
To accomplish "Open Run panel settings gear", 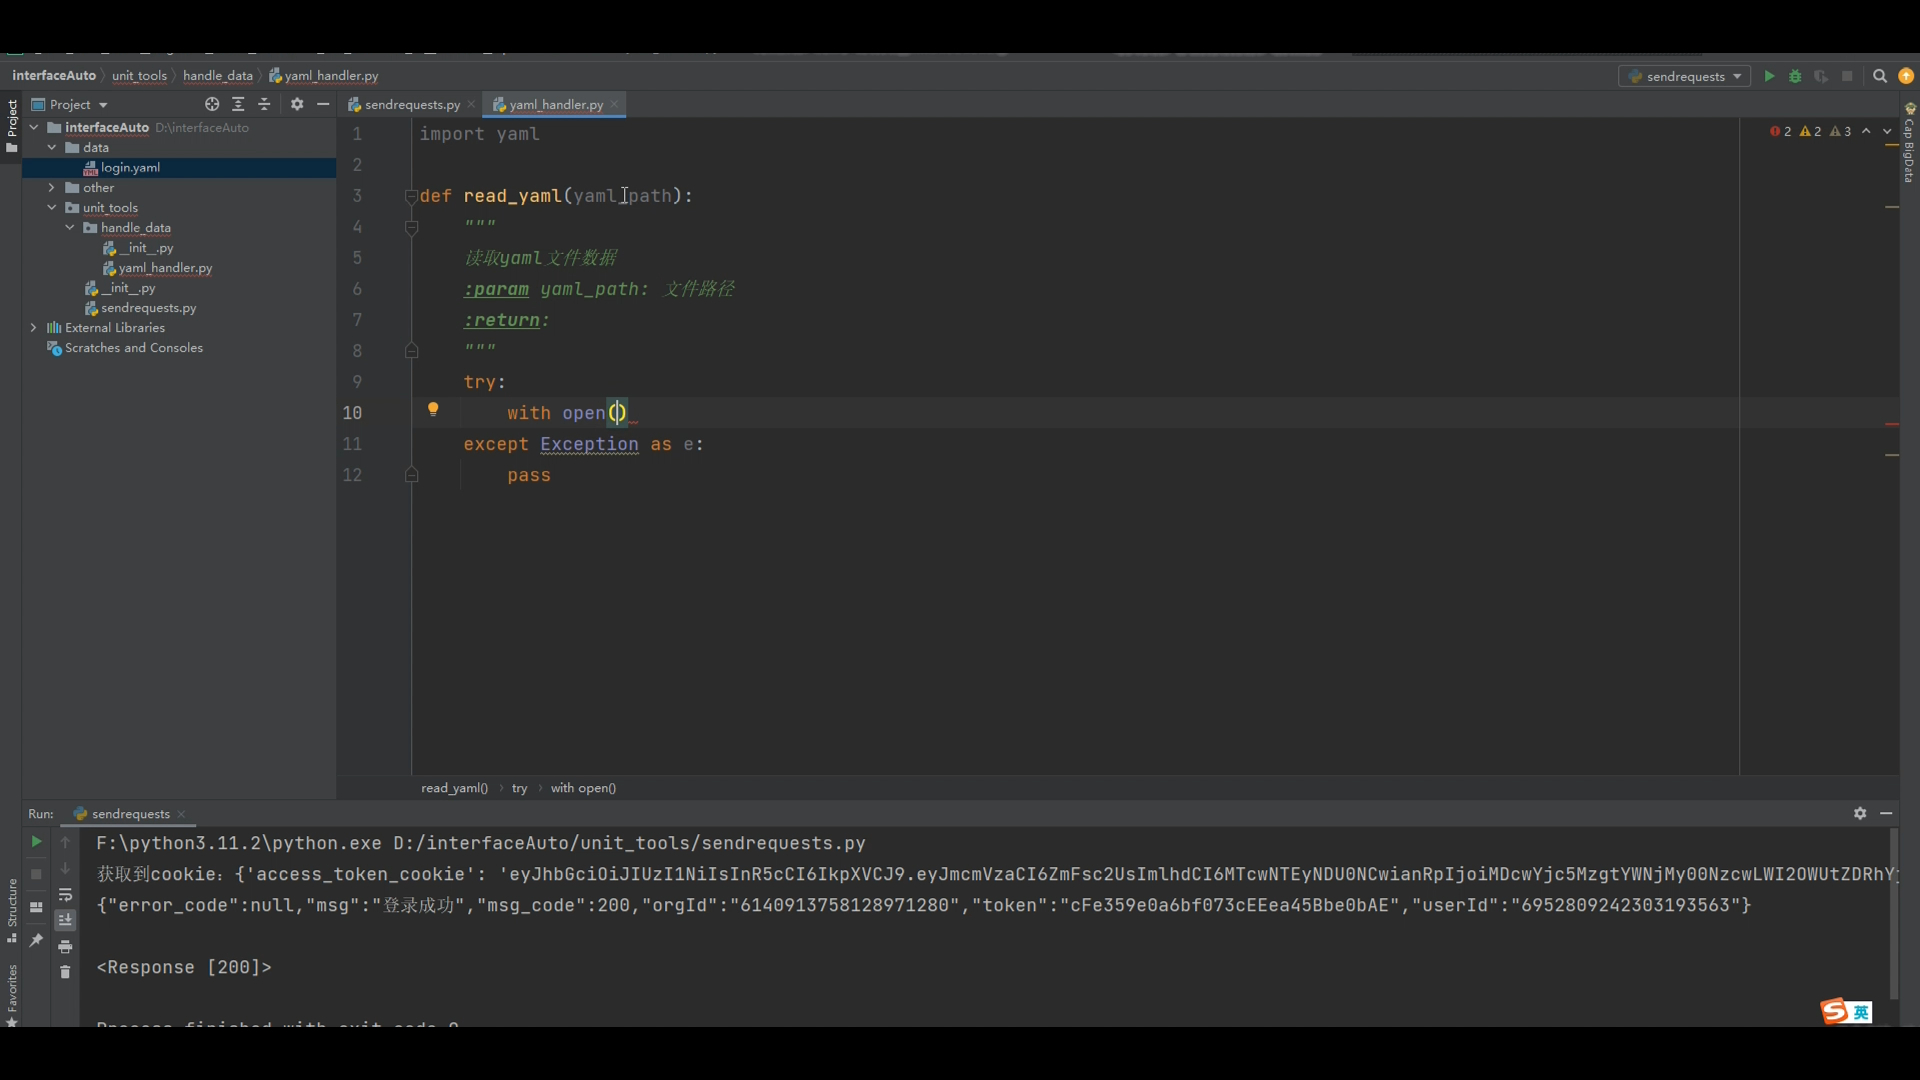I will click(1860, 813).
